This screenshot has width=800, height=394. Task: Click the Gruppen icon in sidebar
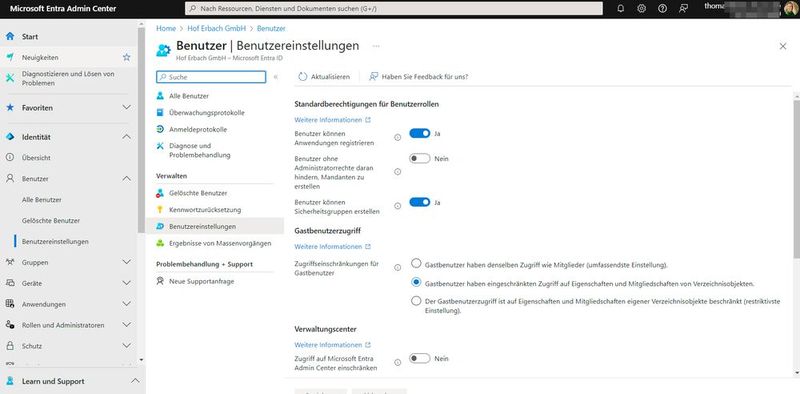(x=10, y=262)
